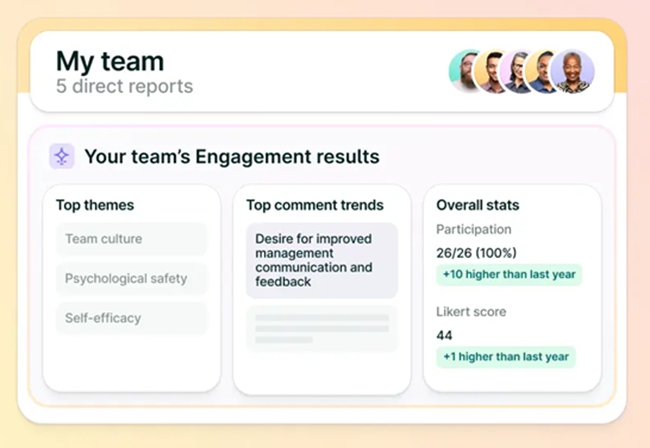Click the 'Your team's Engagement results' title

(232, 157)
